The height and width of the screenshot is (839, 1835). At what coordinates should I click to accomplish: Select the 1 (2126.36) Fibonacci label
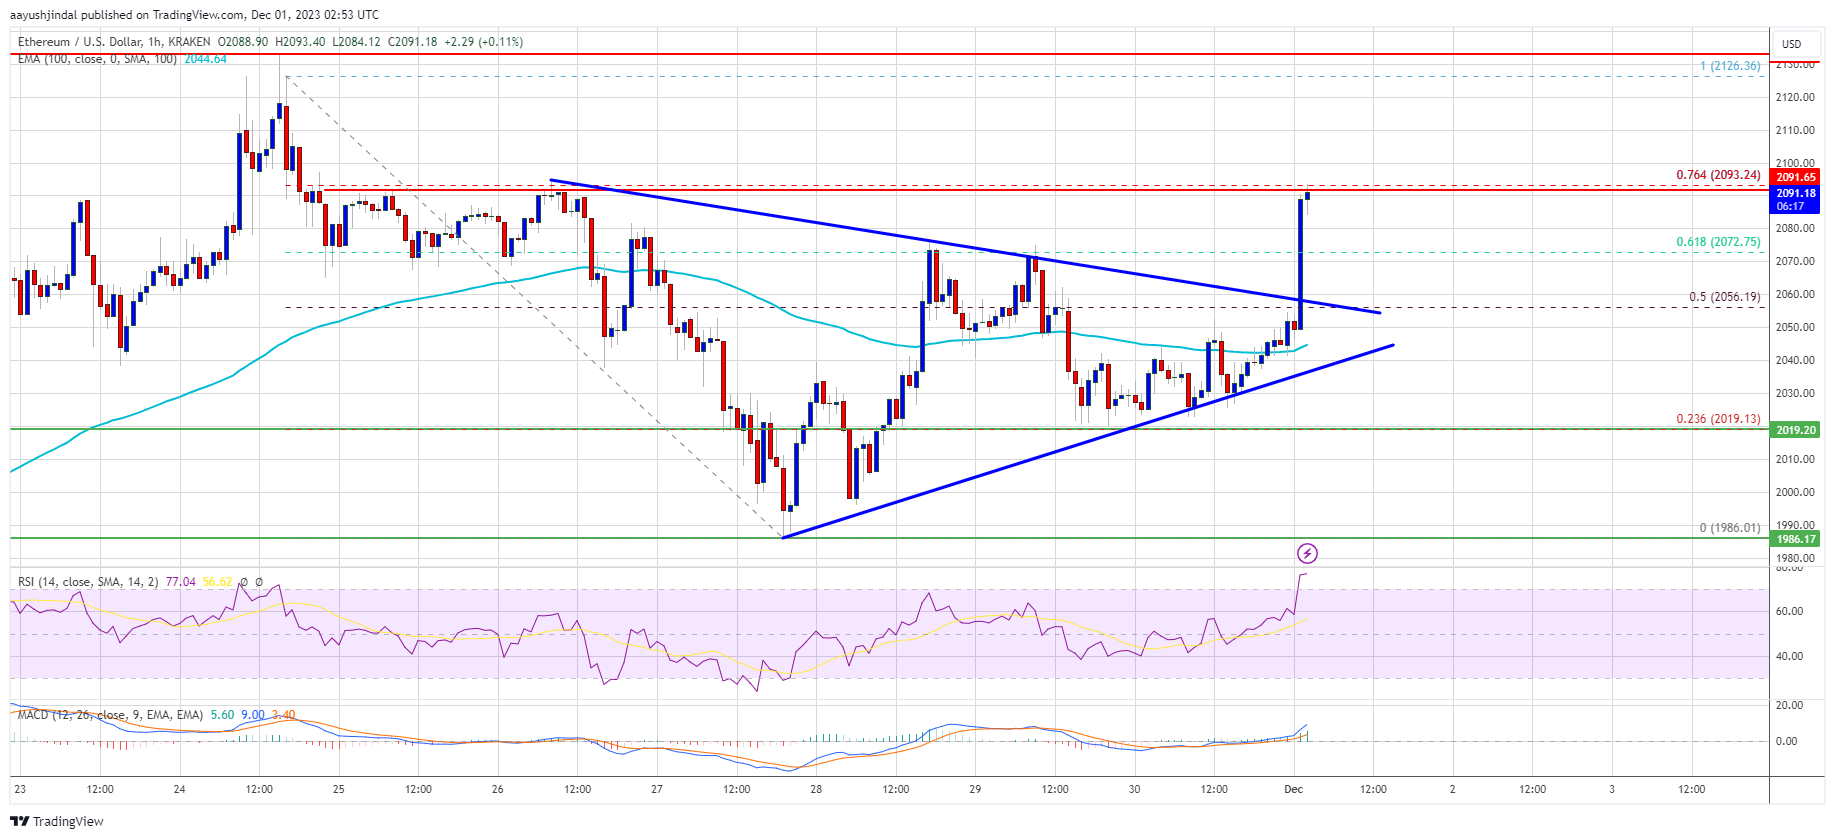(x=1730, y=66)
